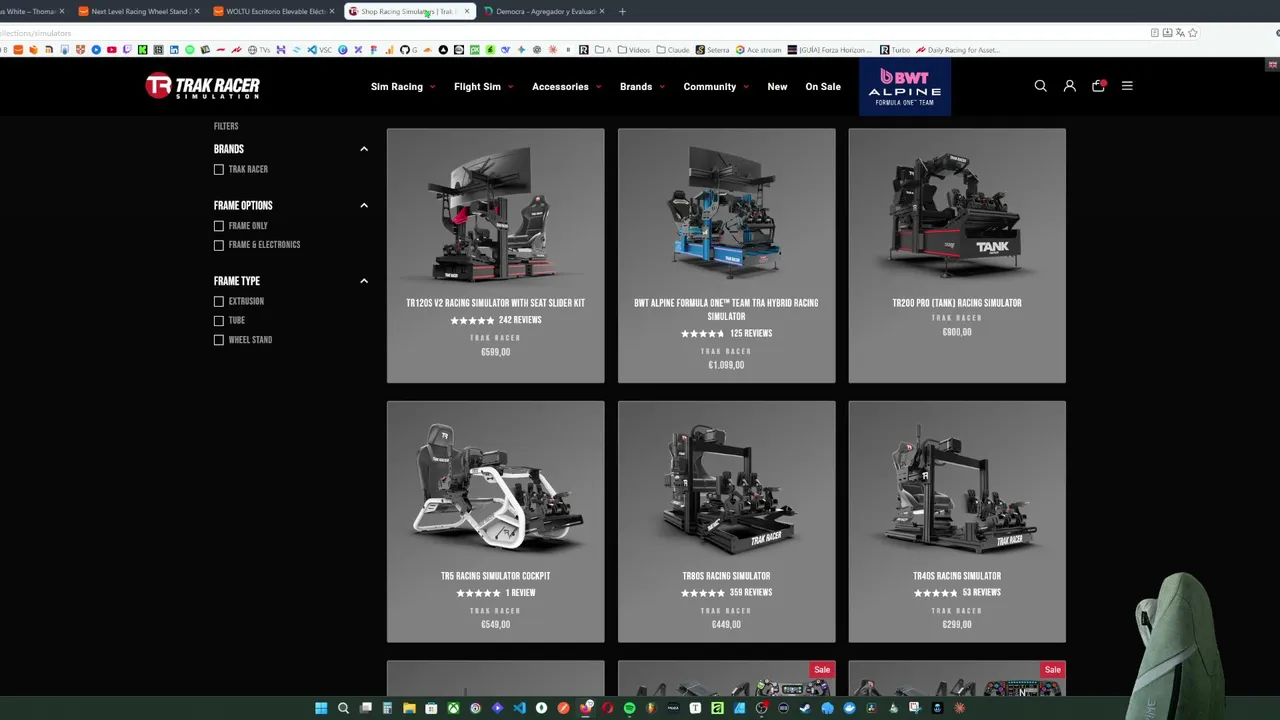The width and height of the screenshot is (1280, 720).
Task: Open the account profile icon
Action: [1069, 86]
